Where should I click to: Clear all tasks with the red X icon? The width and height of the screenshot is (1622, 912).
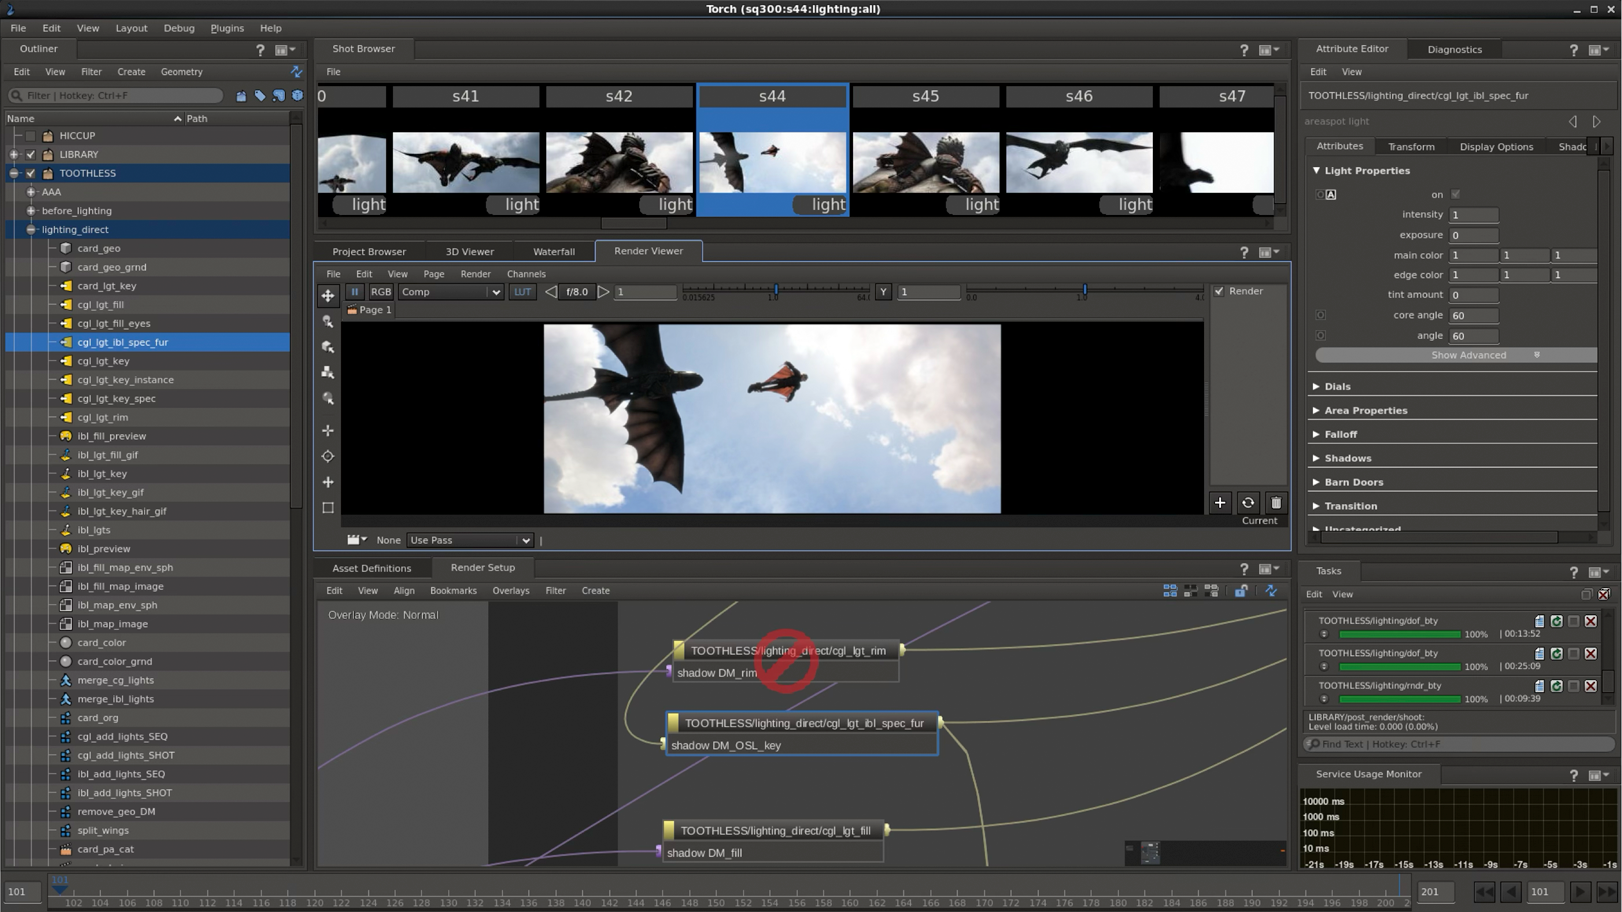[x=1603, y=594]
